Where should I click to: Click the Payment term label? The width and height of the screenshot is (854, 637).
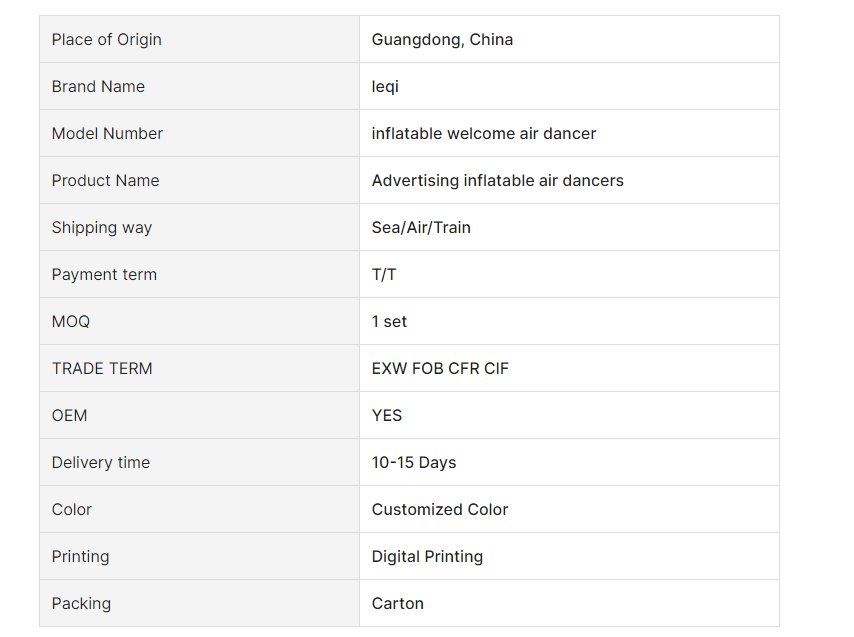pyautogui.click(x=104, y=274)
